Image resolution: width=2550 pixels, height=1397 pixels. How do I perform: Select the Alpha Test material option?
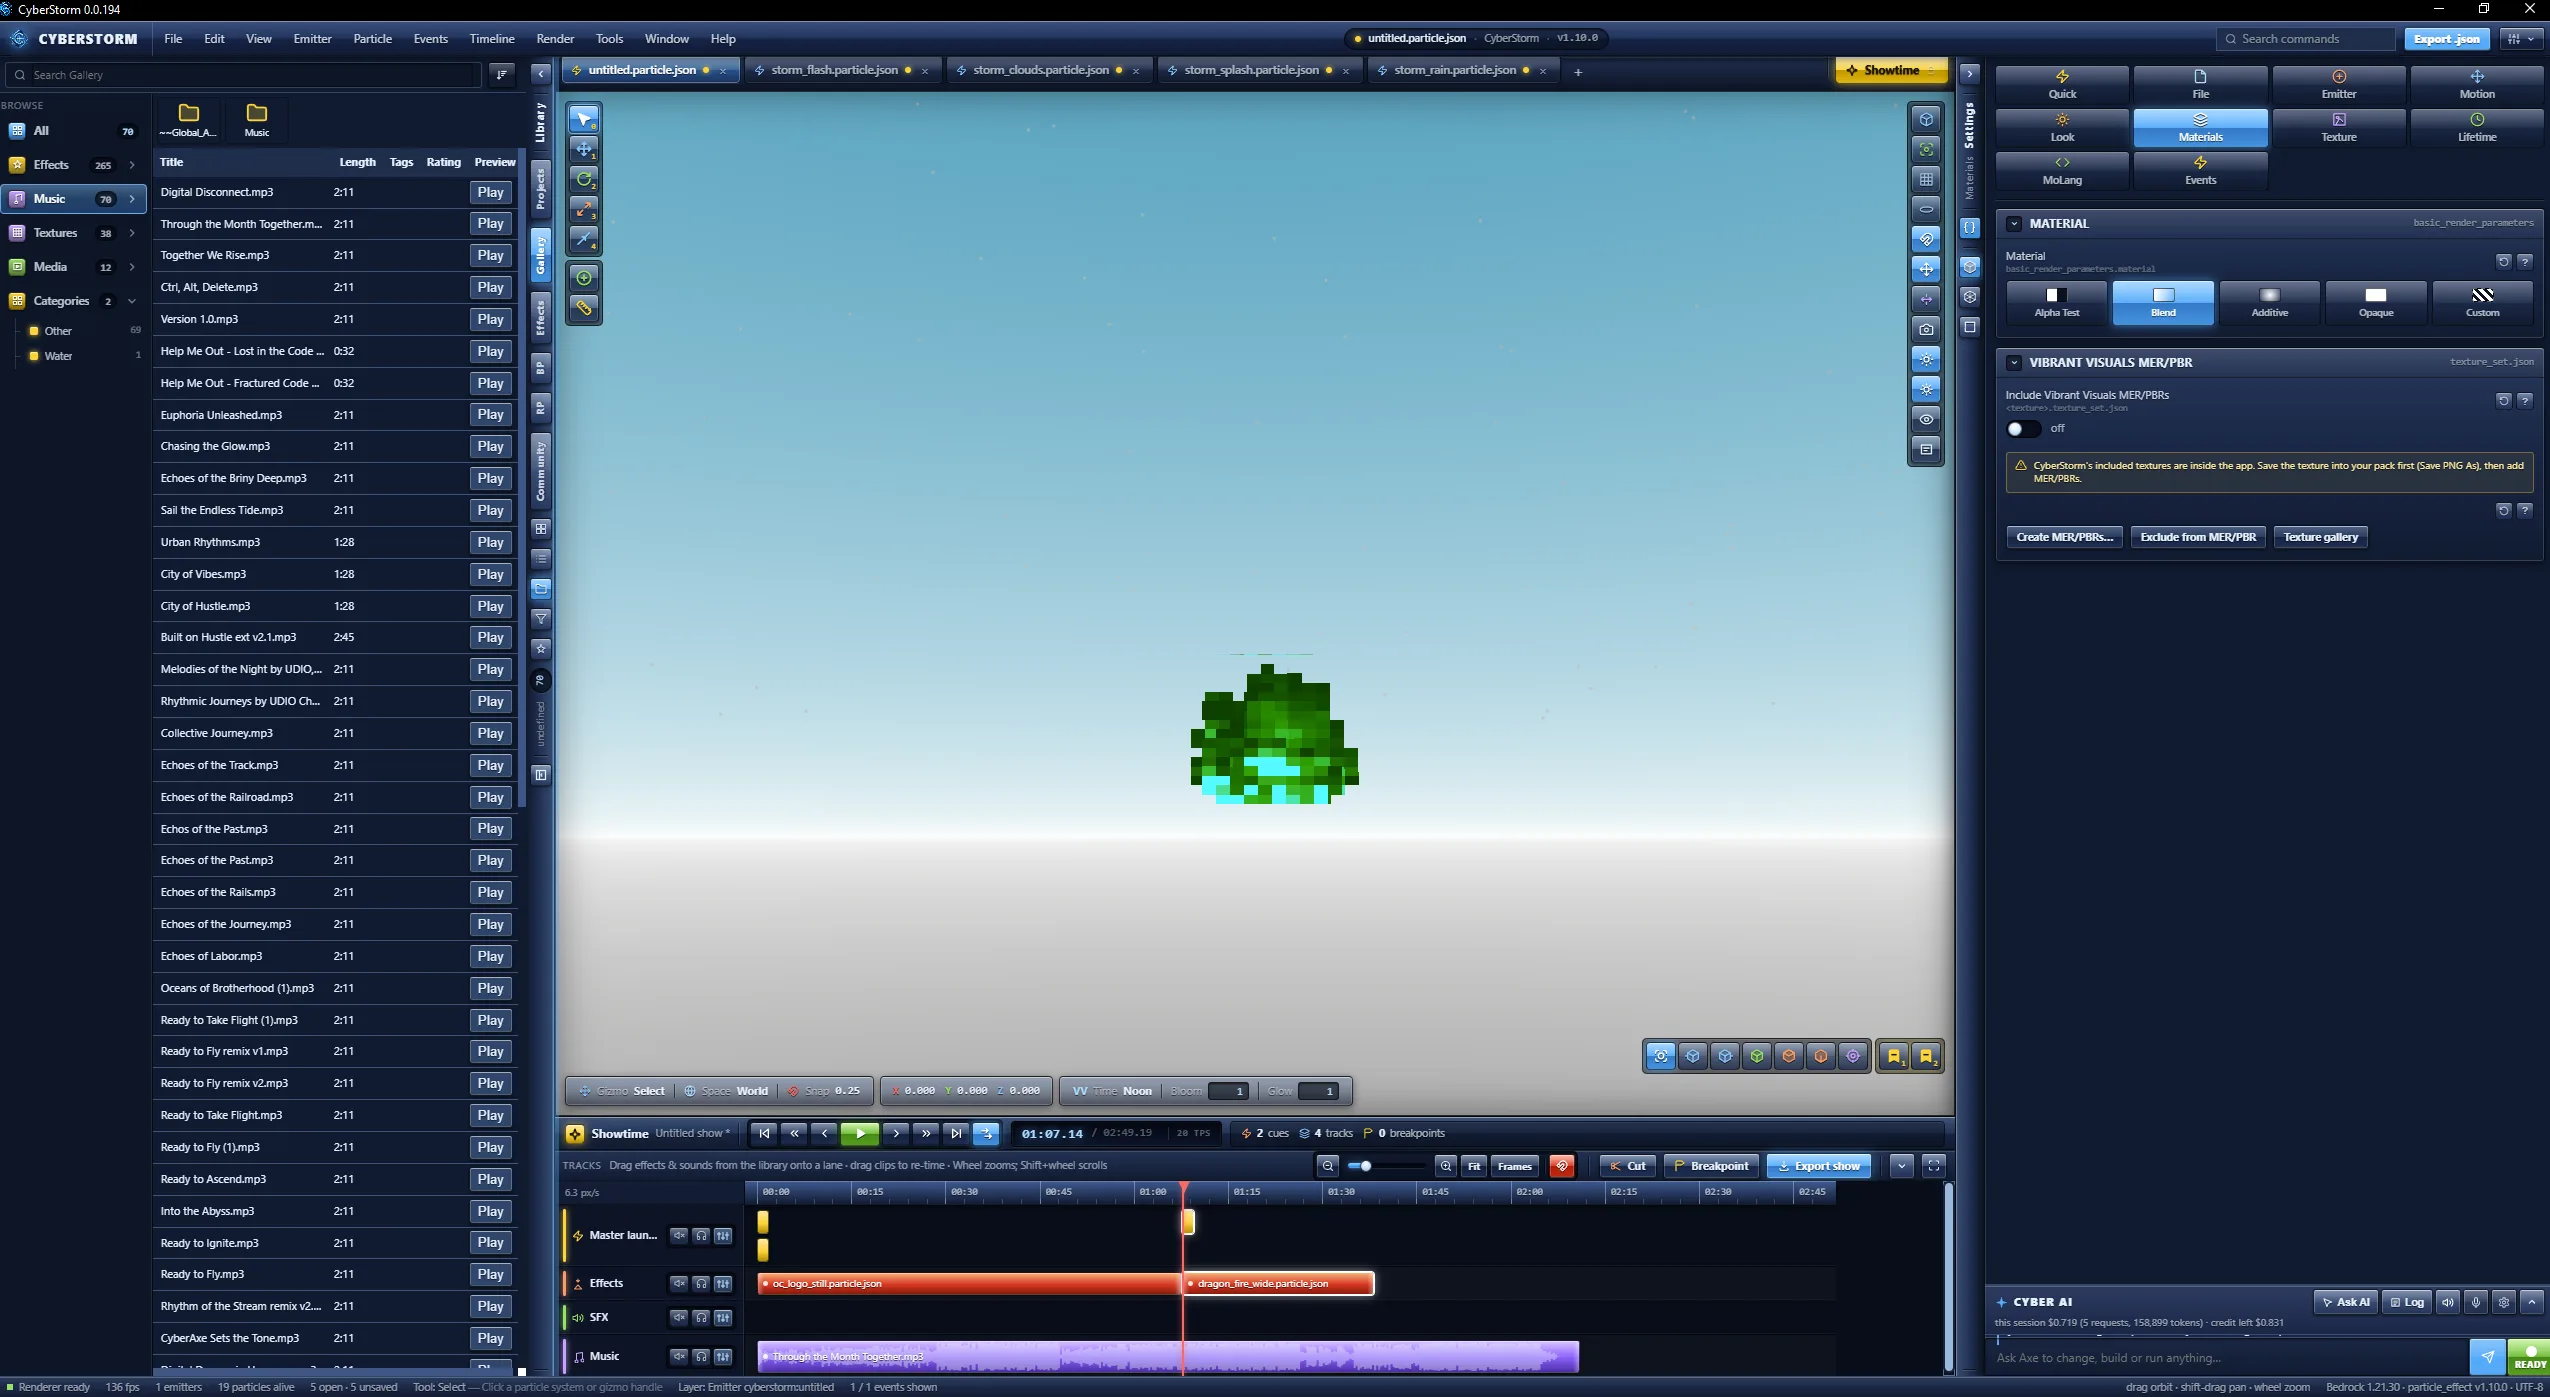point(2056,302)
